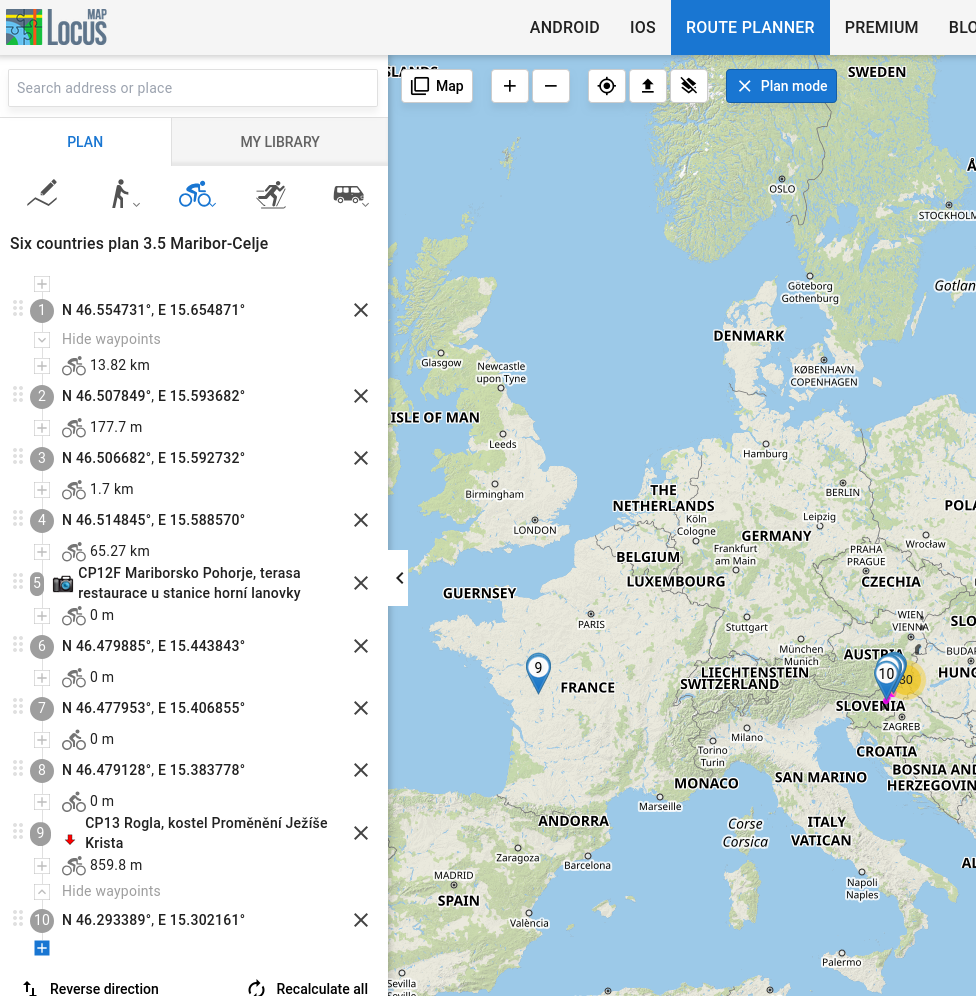Collapse Hide waypoints below point 1
The image size is (976, 996).
[42, 339]
